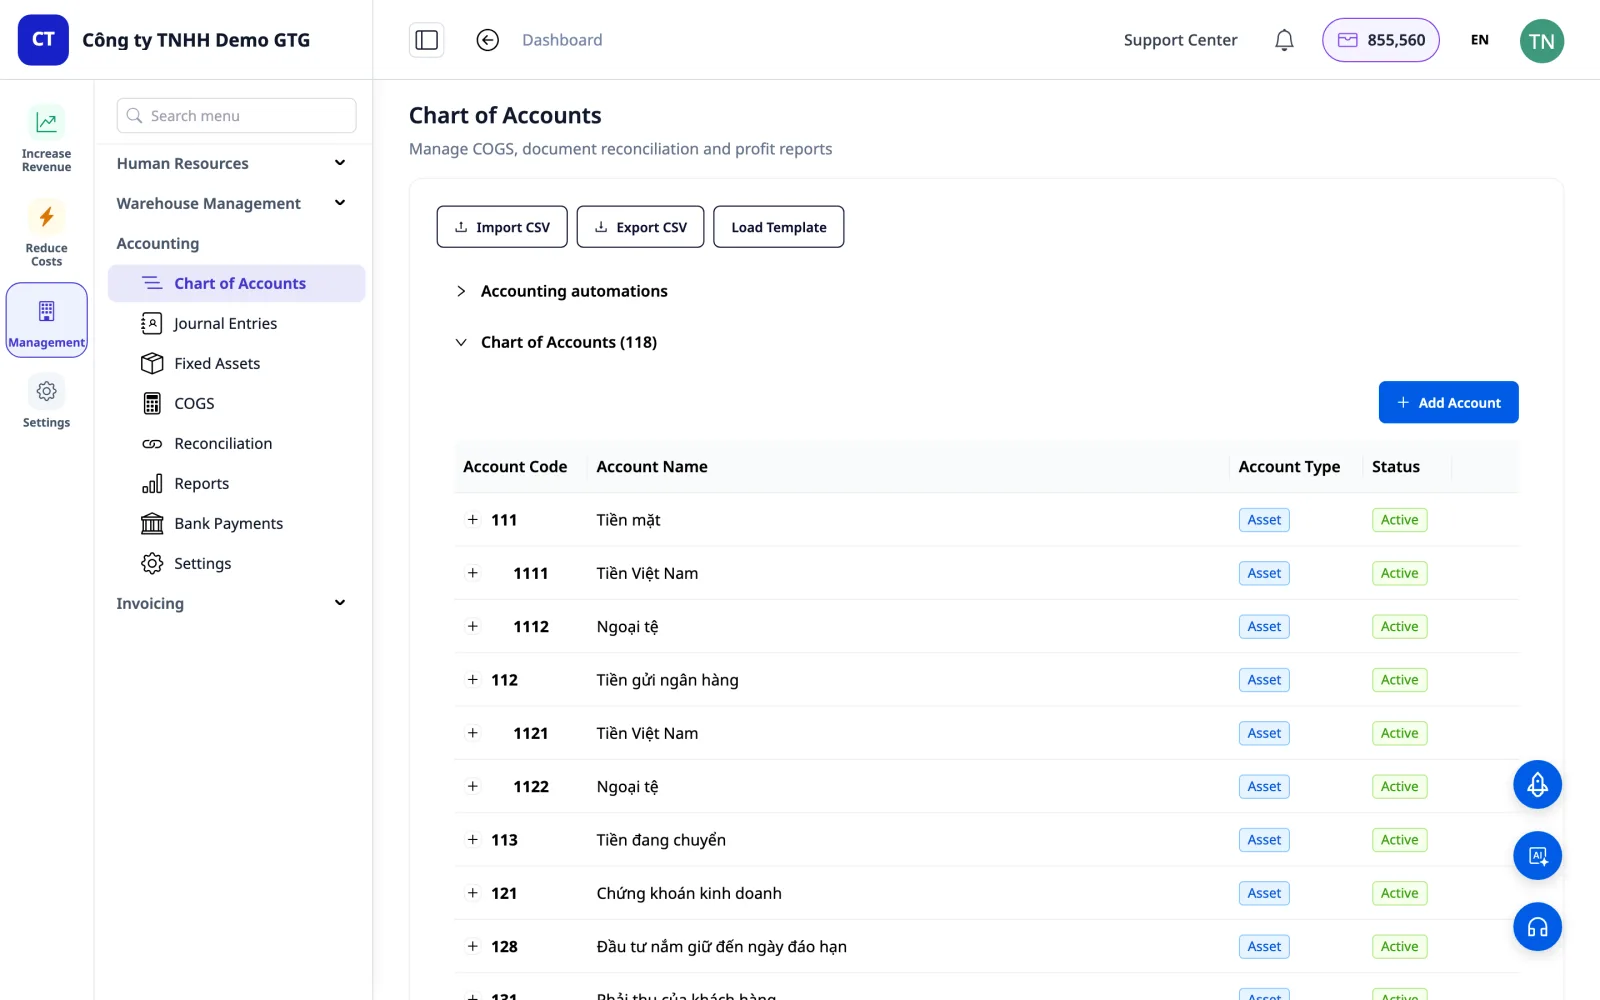Open the 855,560 credits balance
The width and height of the screenshot is (1600, 1000).
[1380, 40]
